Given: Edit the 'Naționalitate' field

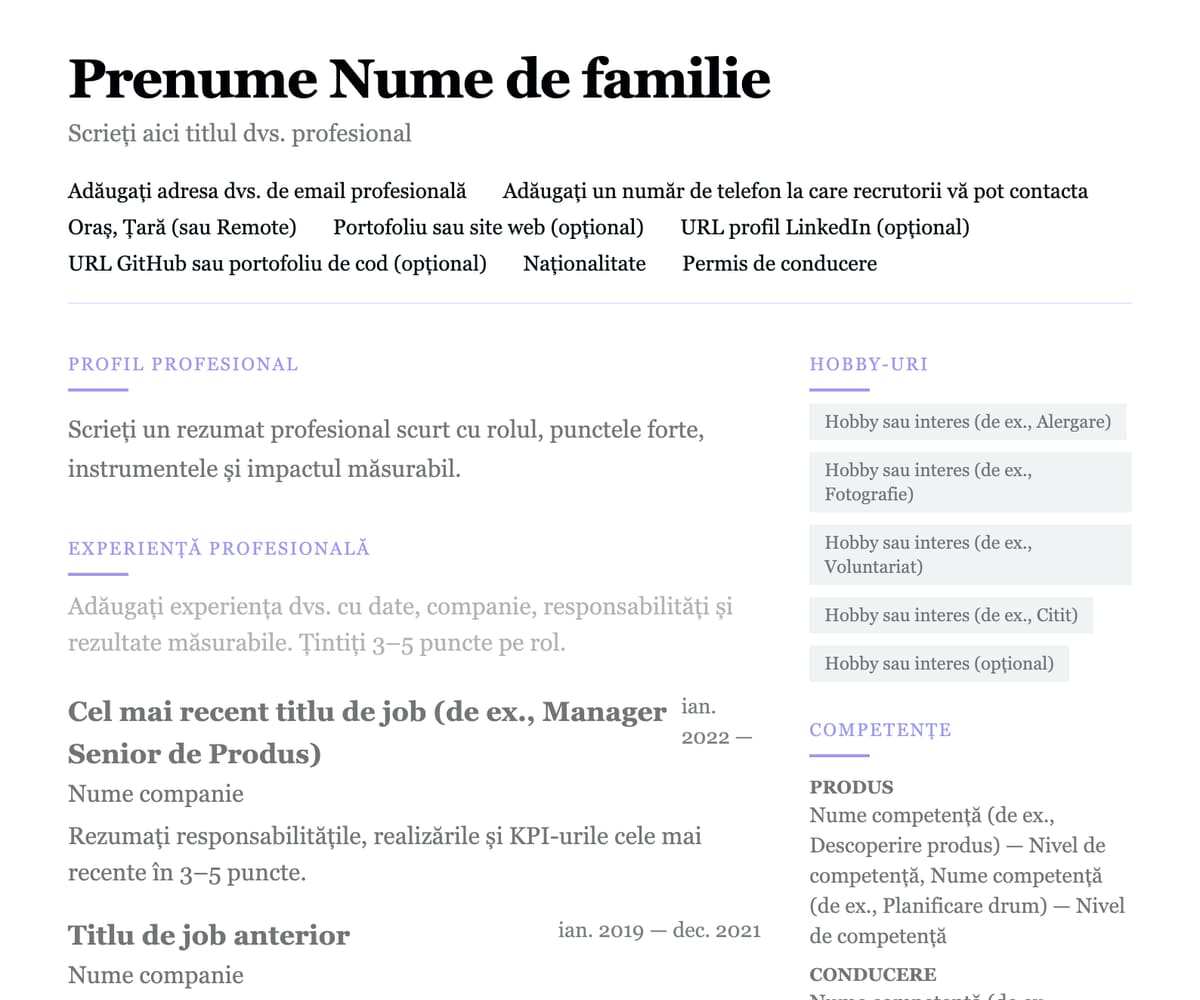Looking at the screenshot, I should (584, 264).
